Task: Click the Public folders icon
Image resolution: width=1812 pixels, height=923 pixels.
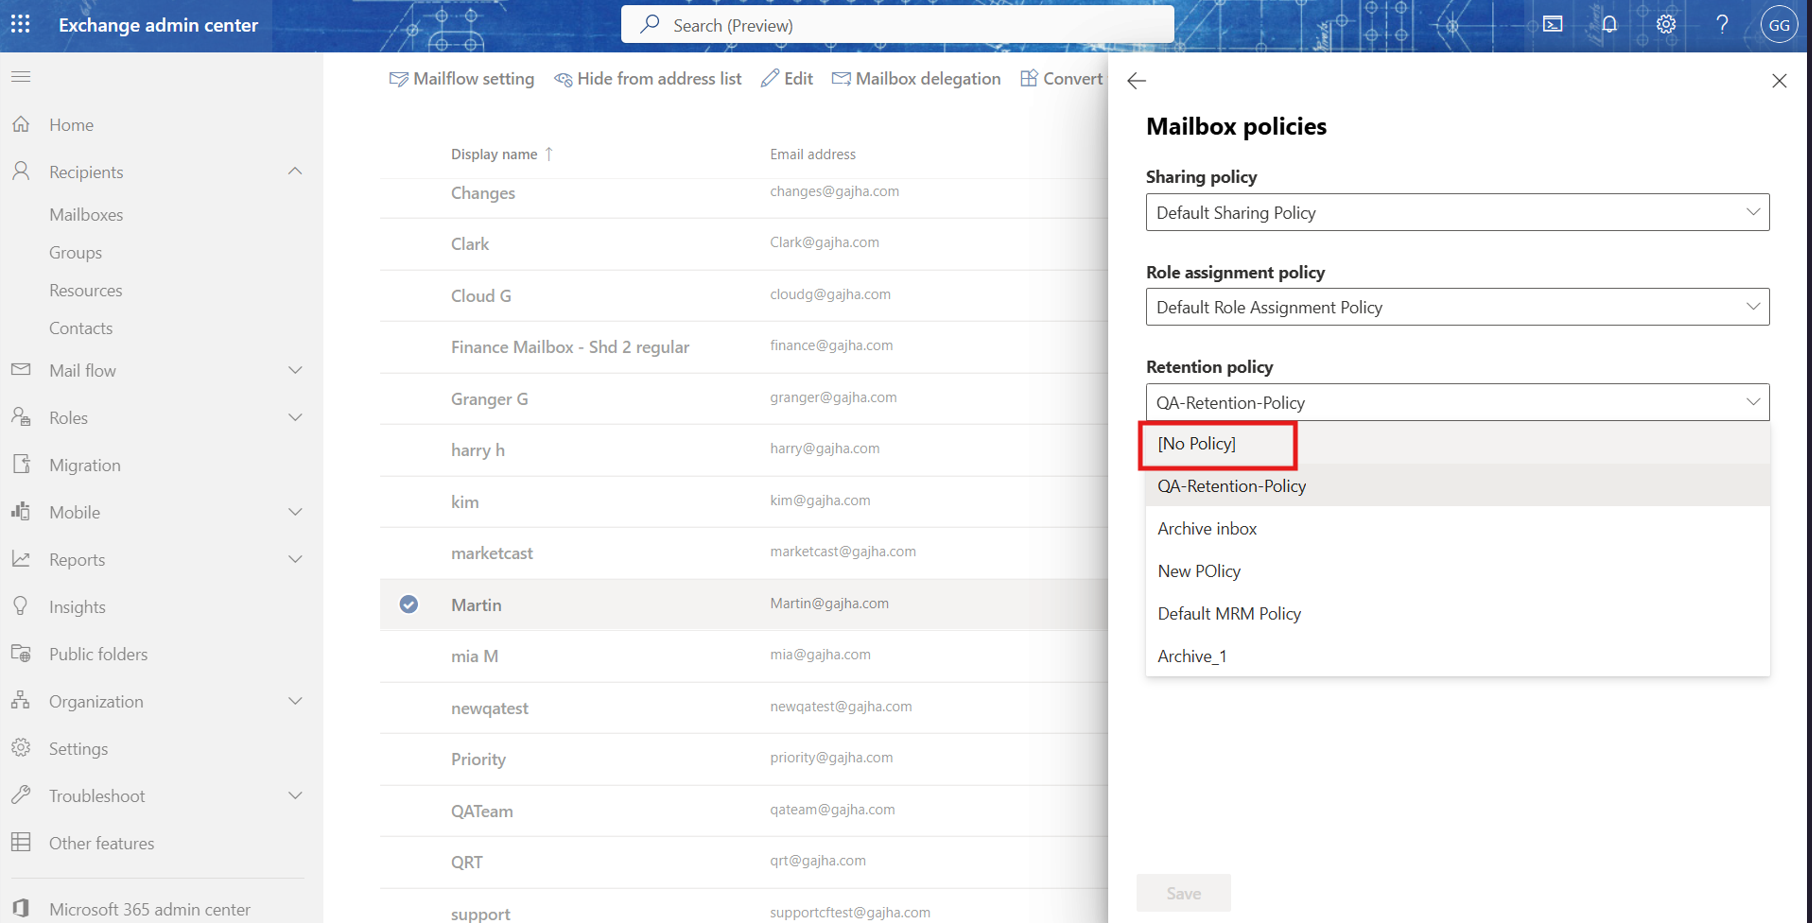Action: tap(21, 653)
